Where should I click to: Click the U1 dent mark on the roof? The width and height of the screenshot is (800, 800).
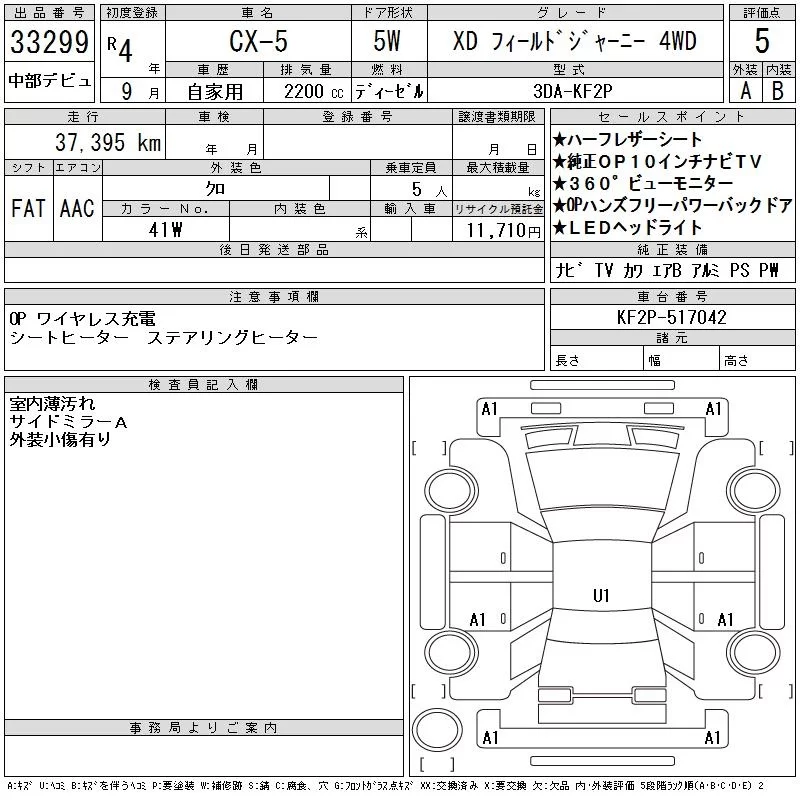[601, 596]
